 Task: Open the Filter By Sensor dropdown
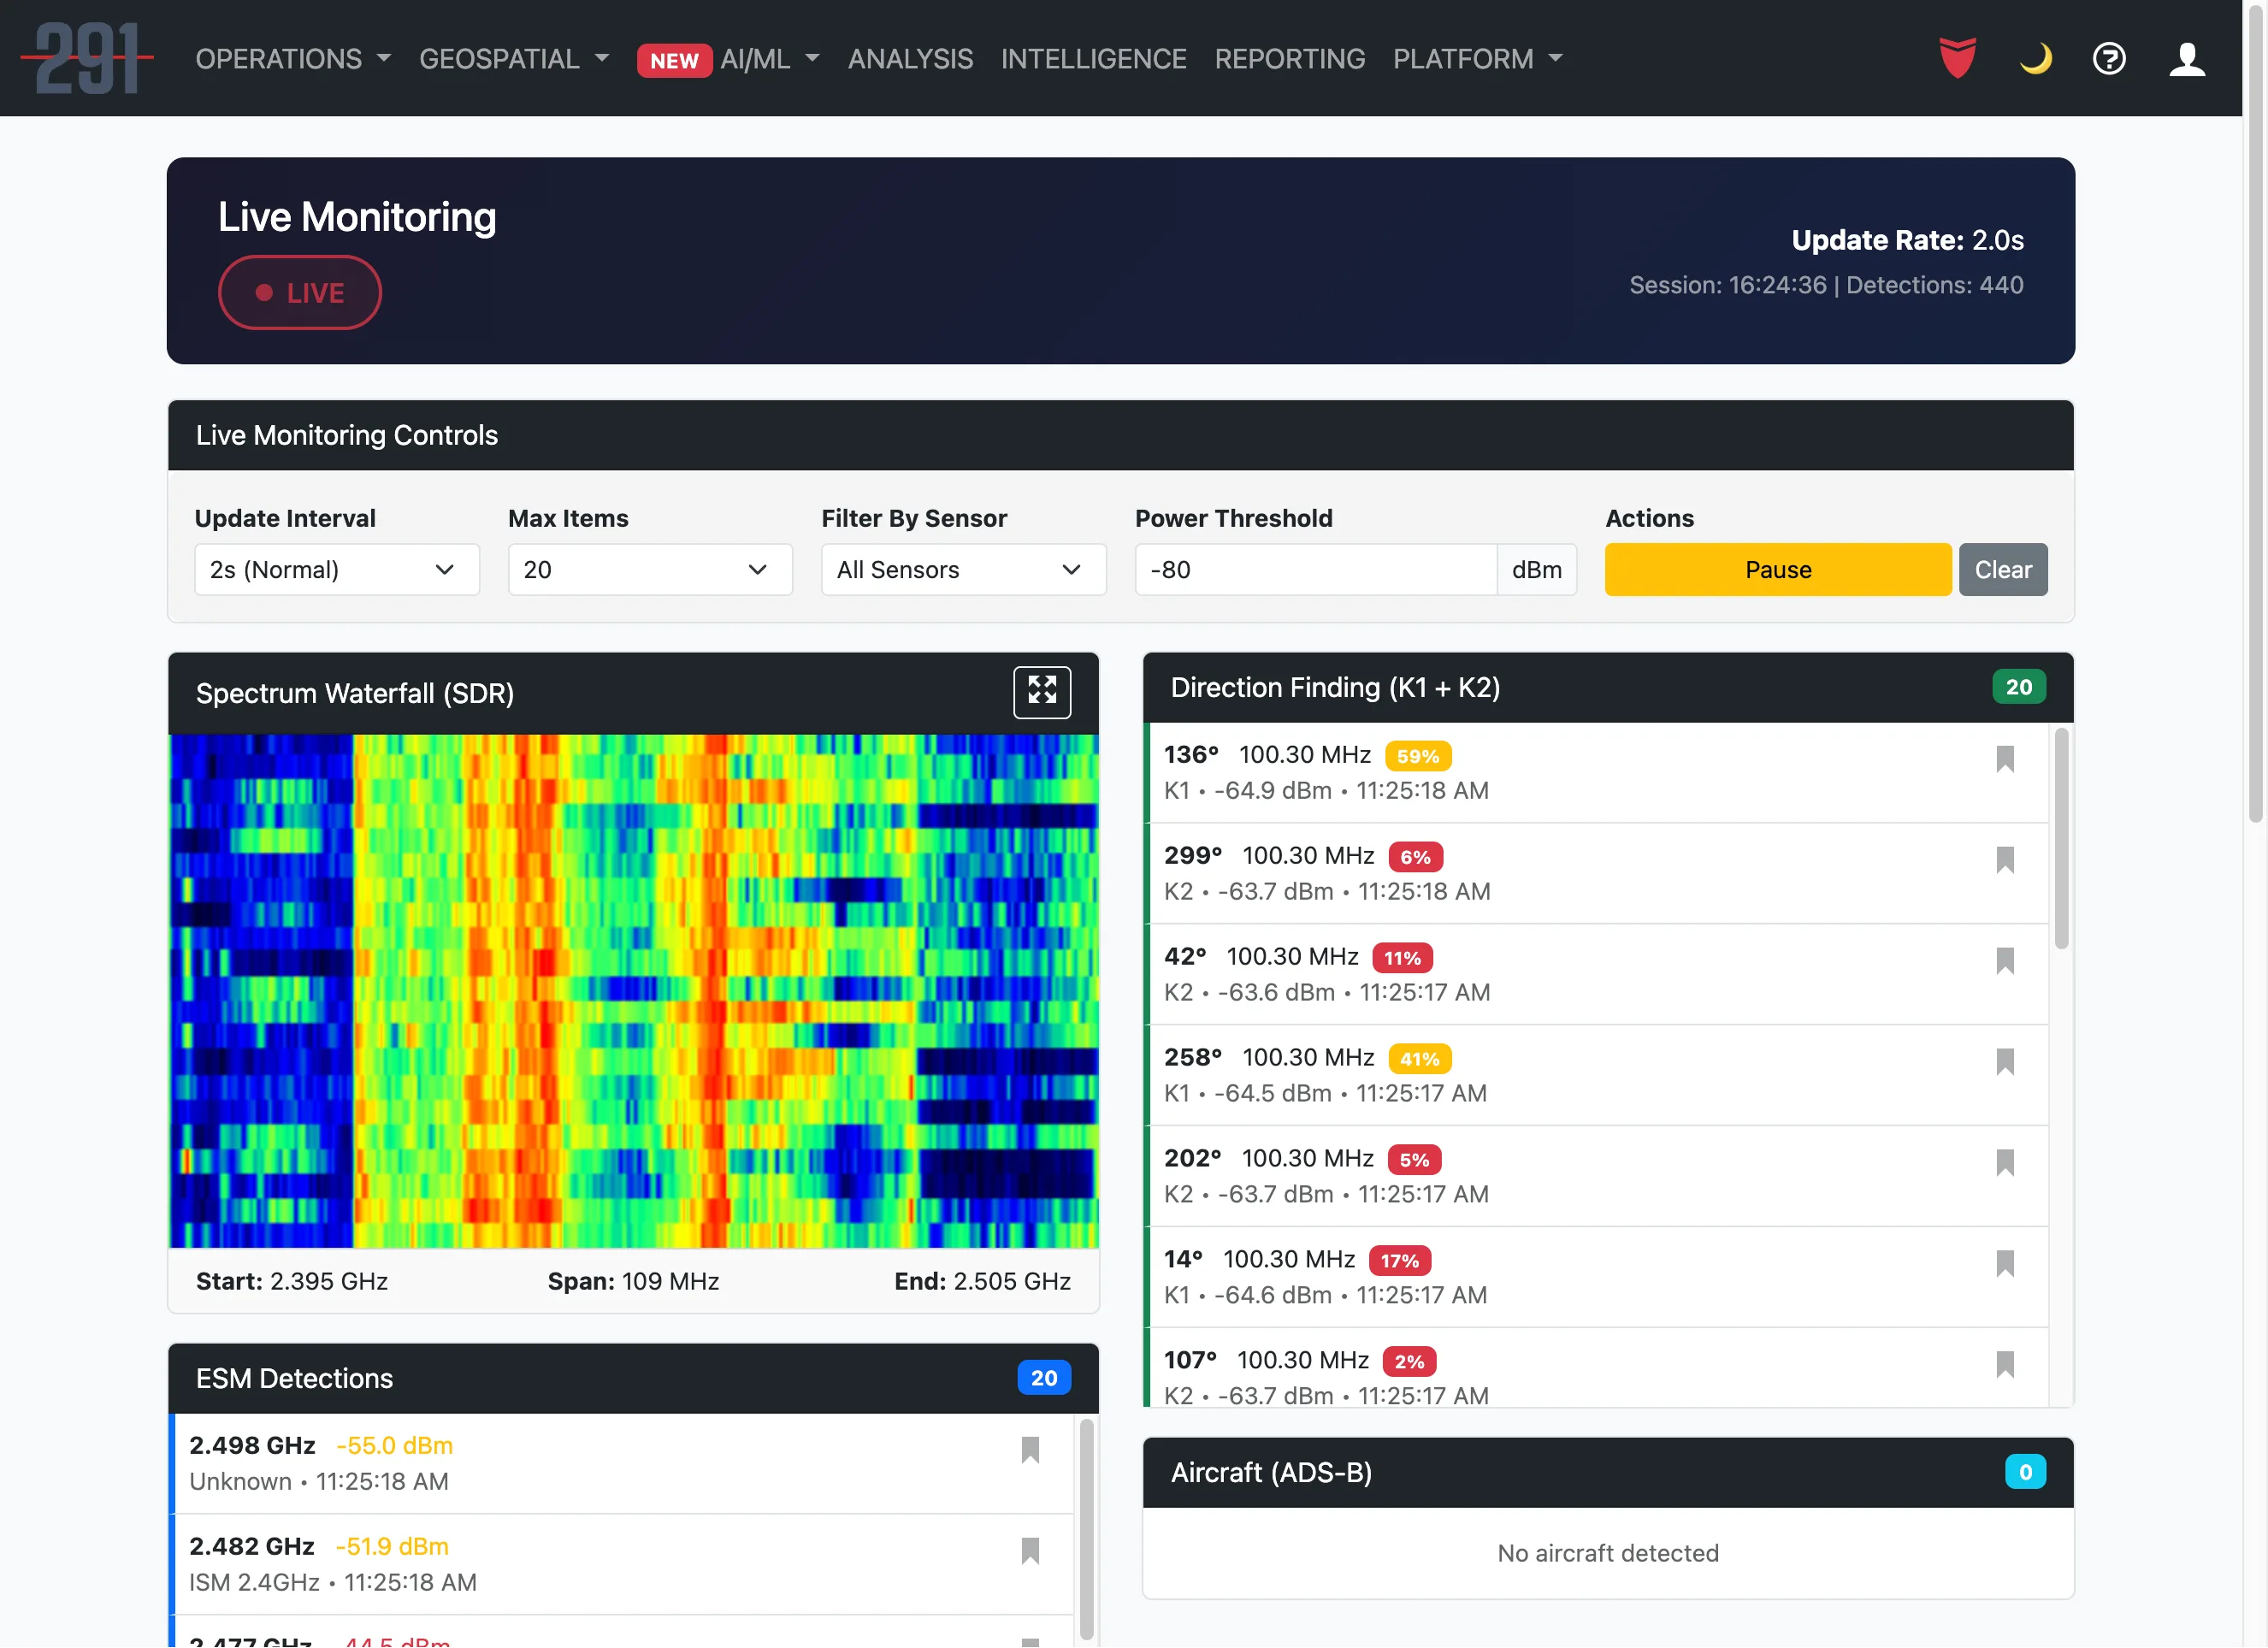[x=963, y=569]
